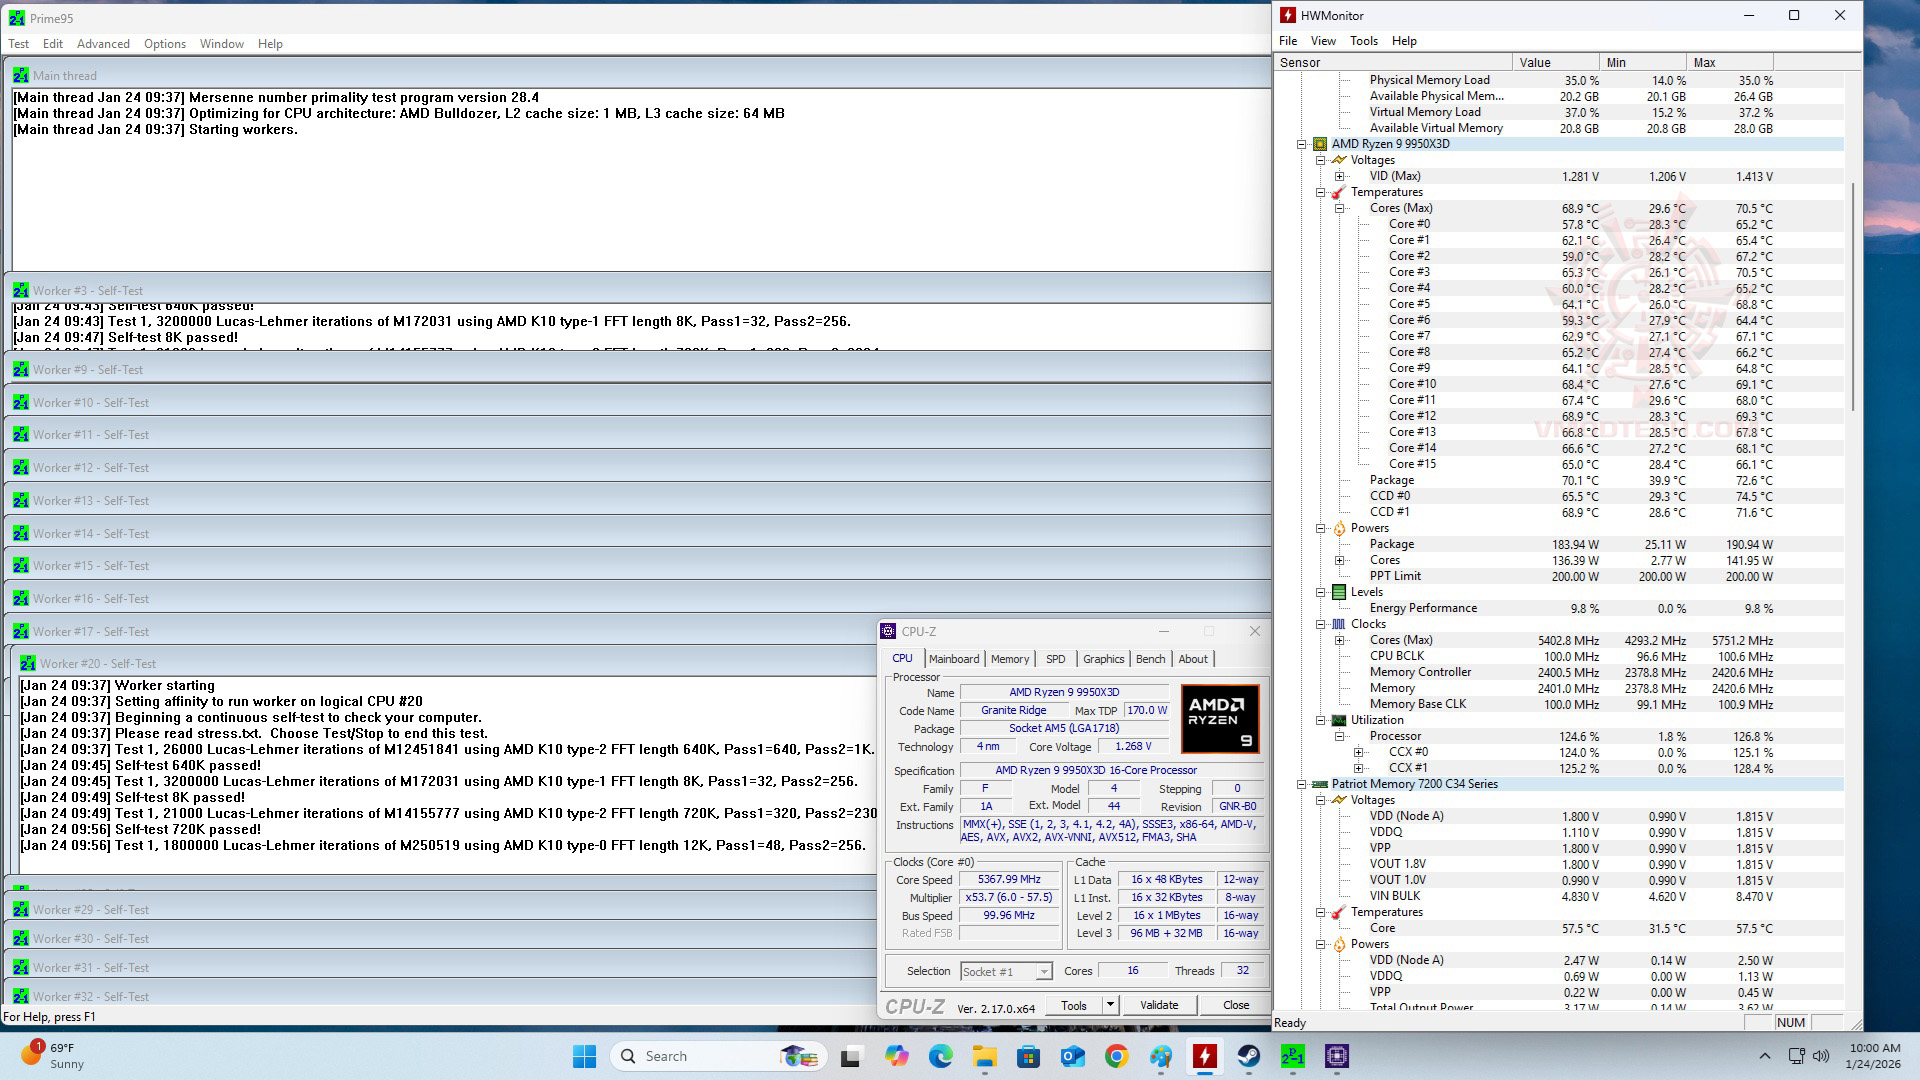This screenshot has width=1920, height=1080.
Task: Open the Tools dropdown arrow in CPU-Z
Action: 1110,1005
